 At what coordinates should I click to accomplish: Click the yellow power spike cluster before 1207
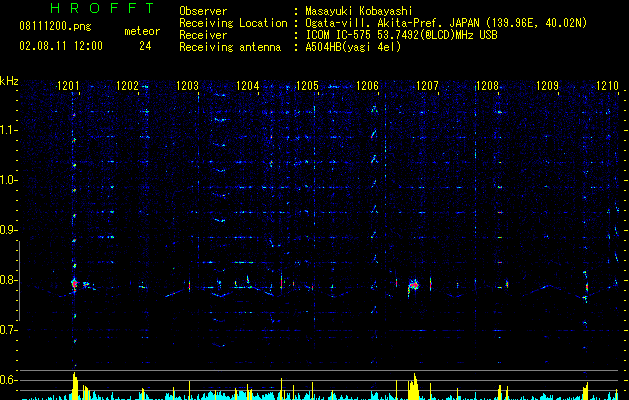pos(414,386)
